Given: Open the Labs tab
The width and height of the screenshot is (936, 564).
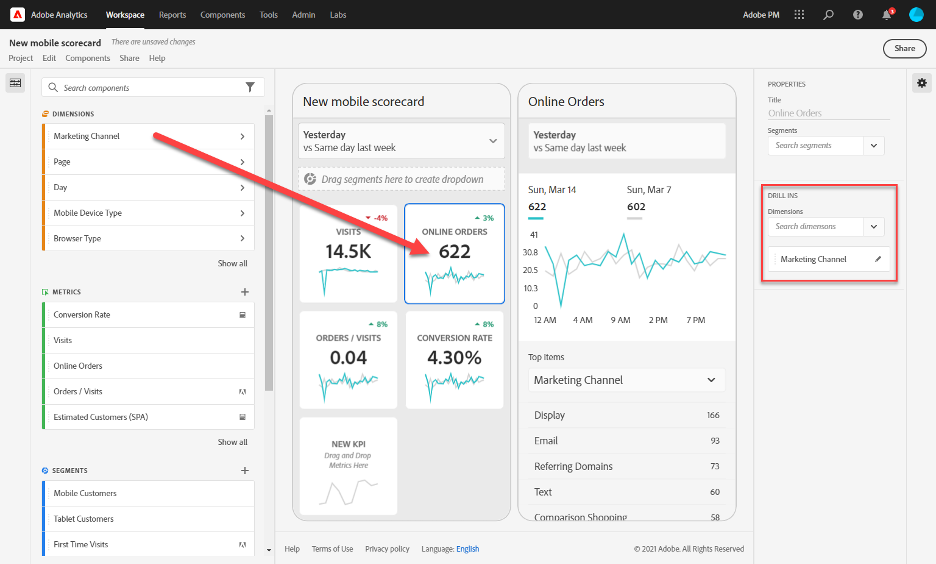Looking at the screenshot, I should [338, 15].
